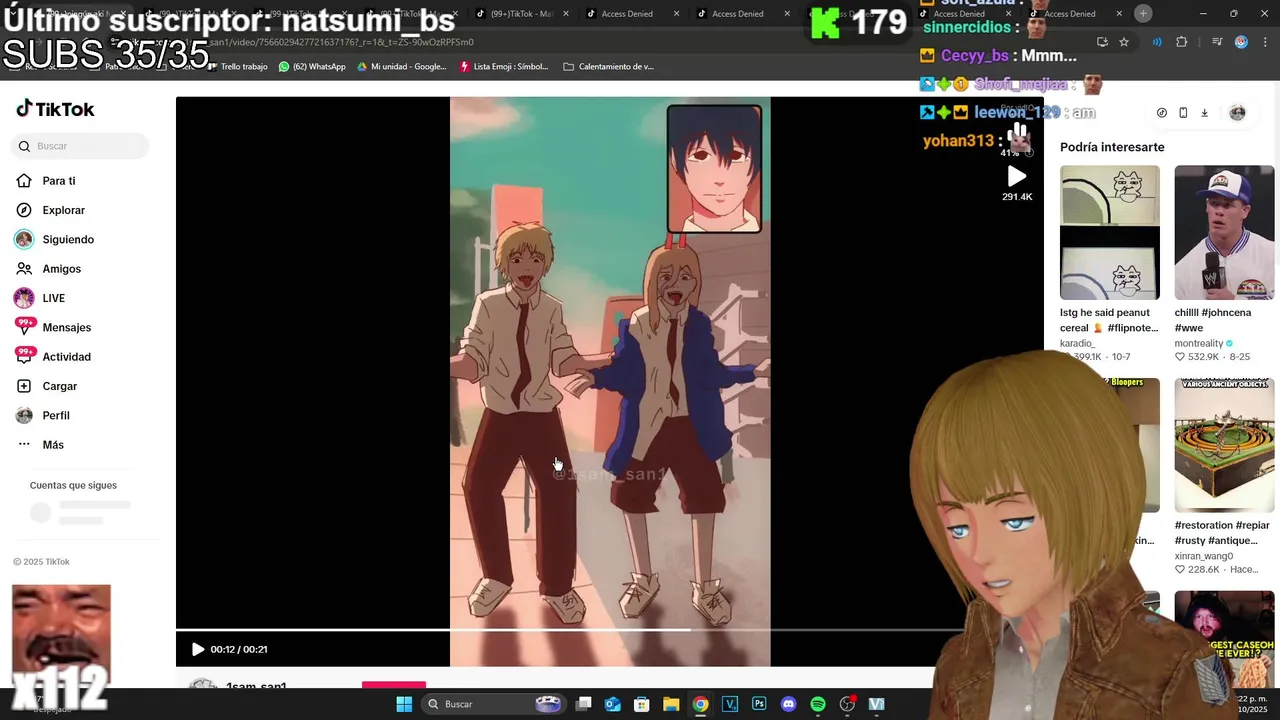The height and width of the screenshot is (720, 1280).
Task: Click Cargar to upload a video
Action: coord(59,386)
